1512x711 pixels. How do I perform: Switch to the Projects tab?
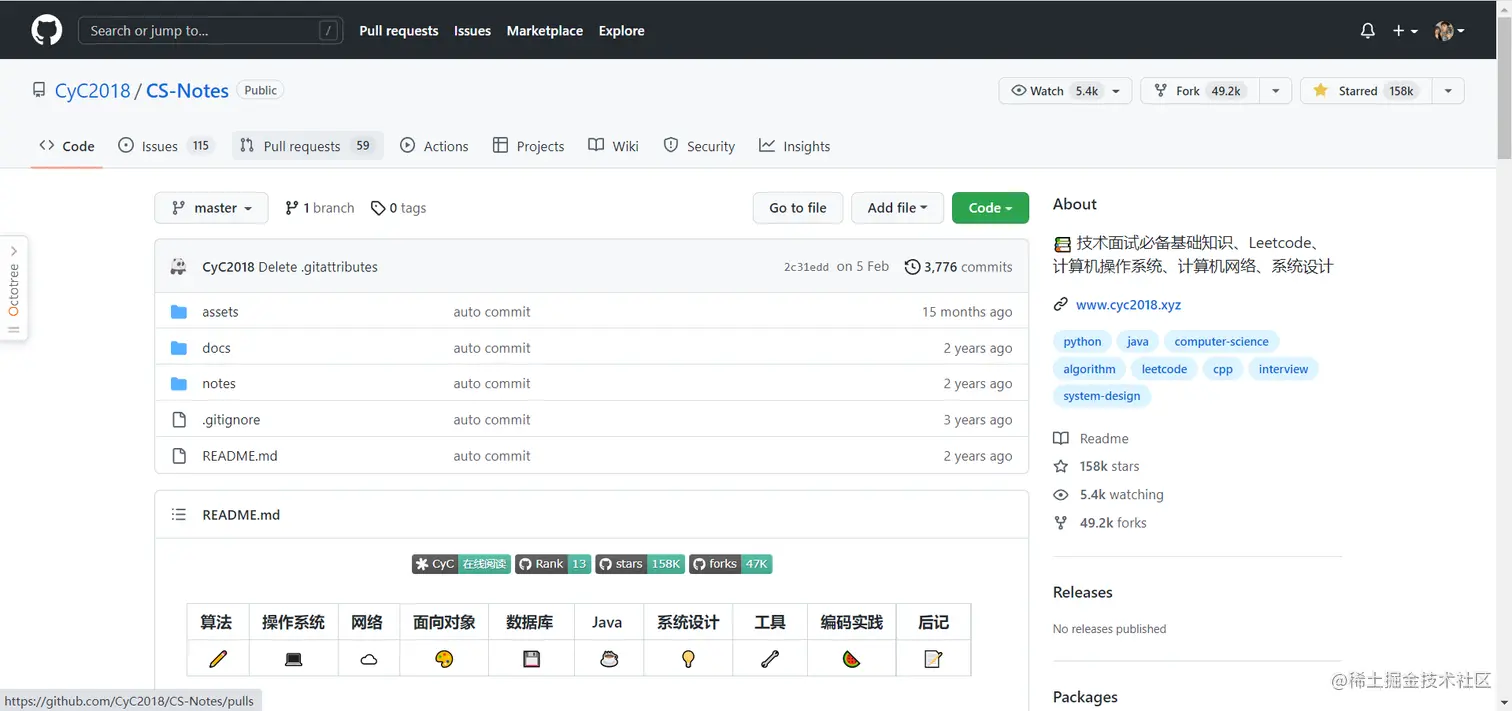click(x=529, y=146)
